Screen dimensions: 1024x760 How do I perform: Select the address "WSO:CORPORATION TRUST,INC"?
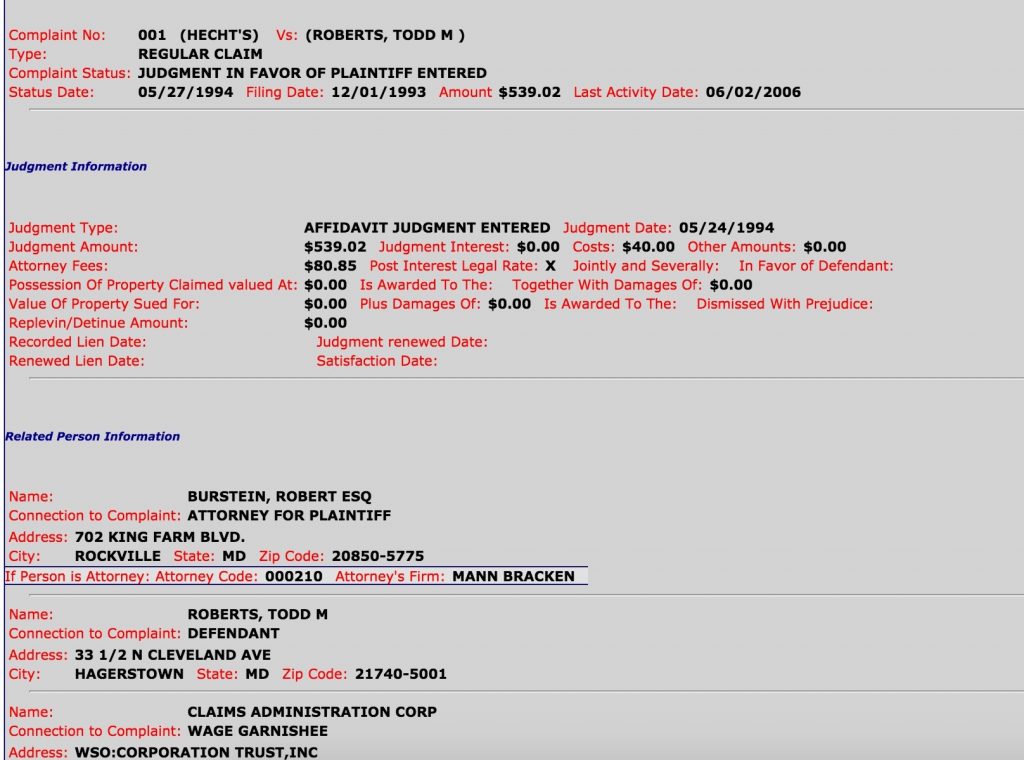(x=197, y=753)
